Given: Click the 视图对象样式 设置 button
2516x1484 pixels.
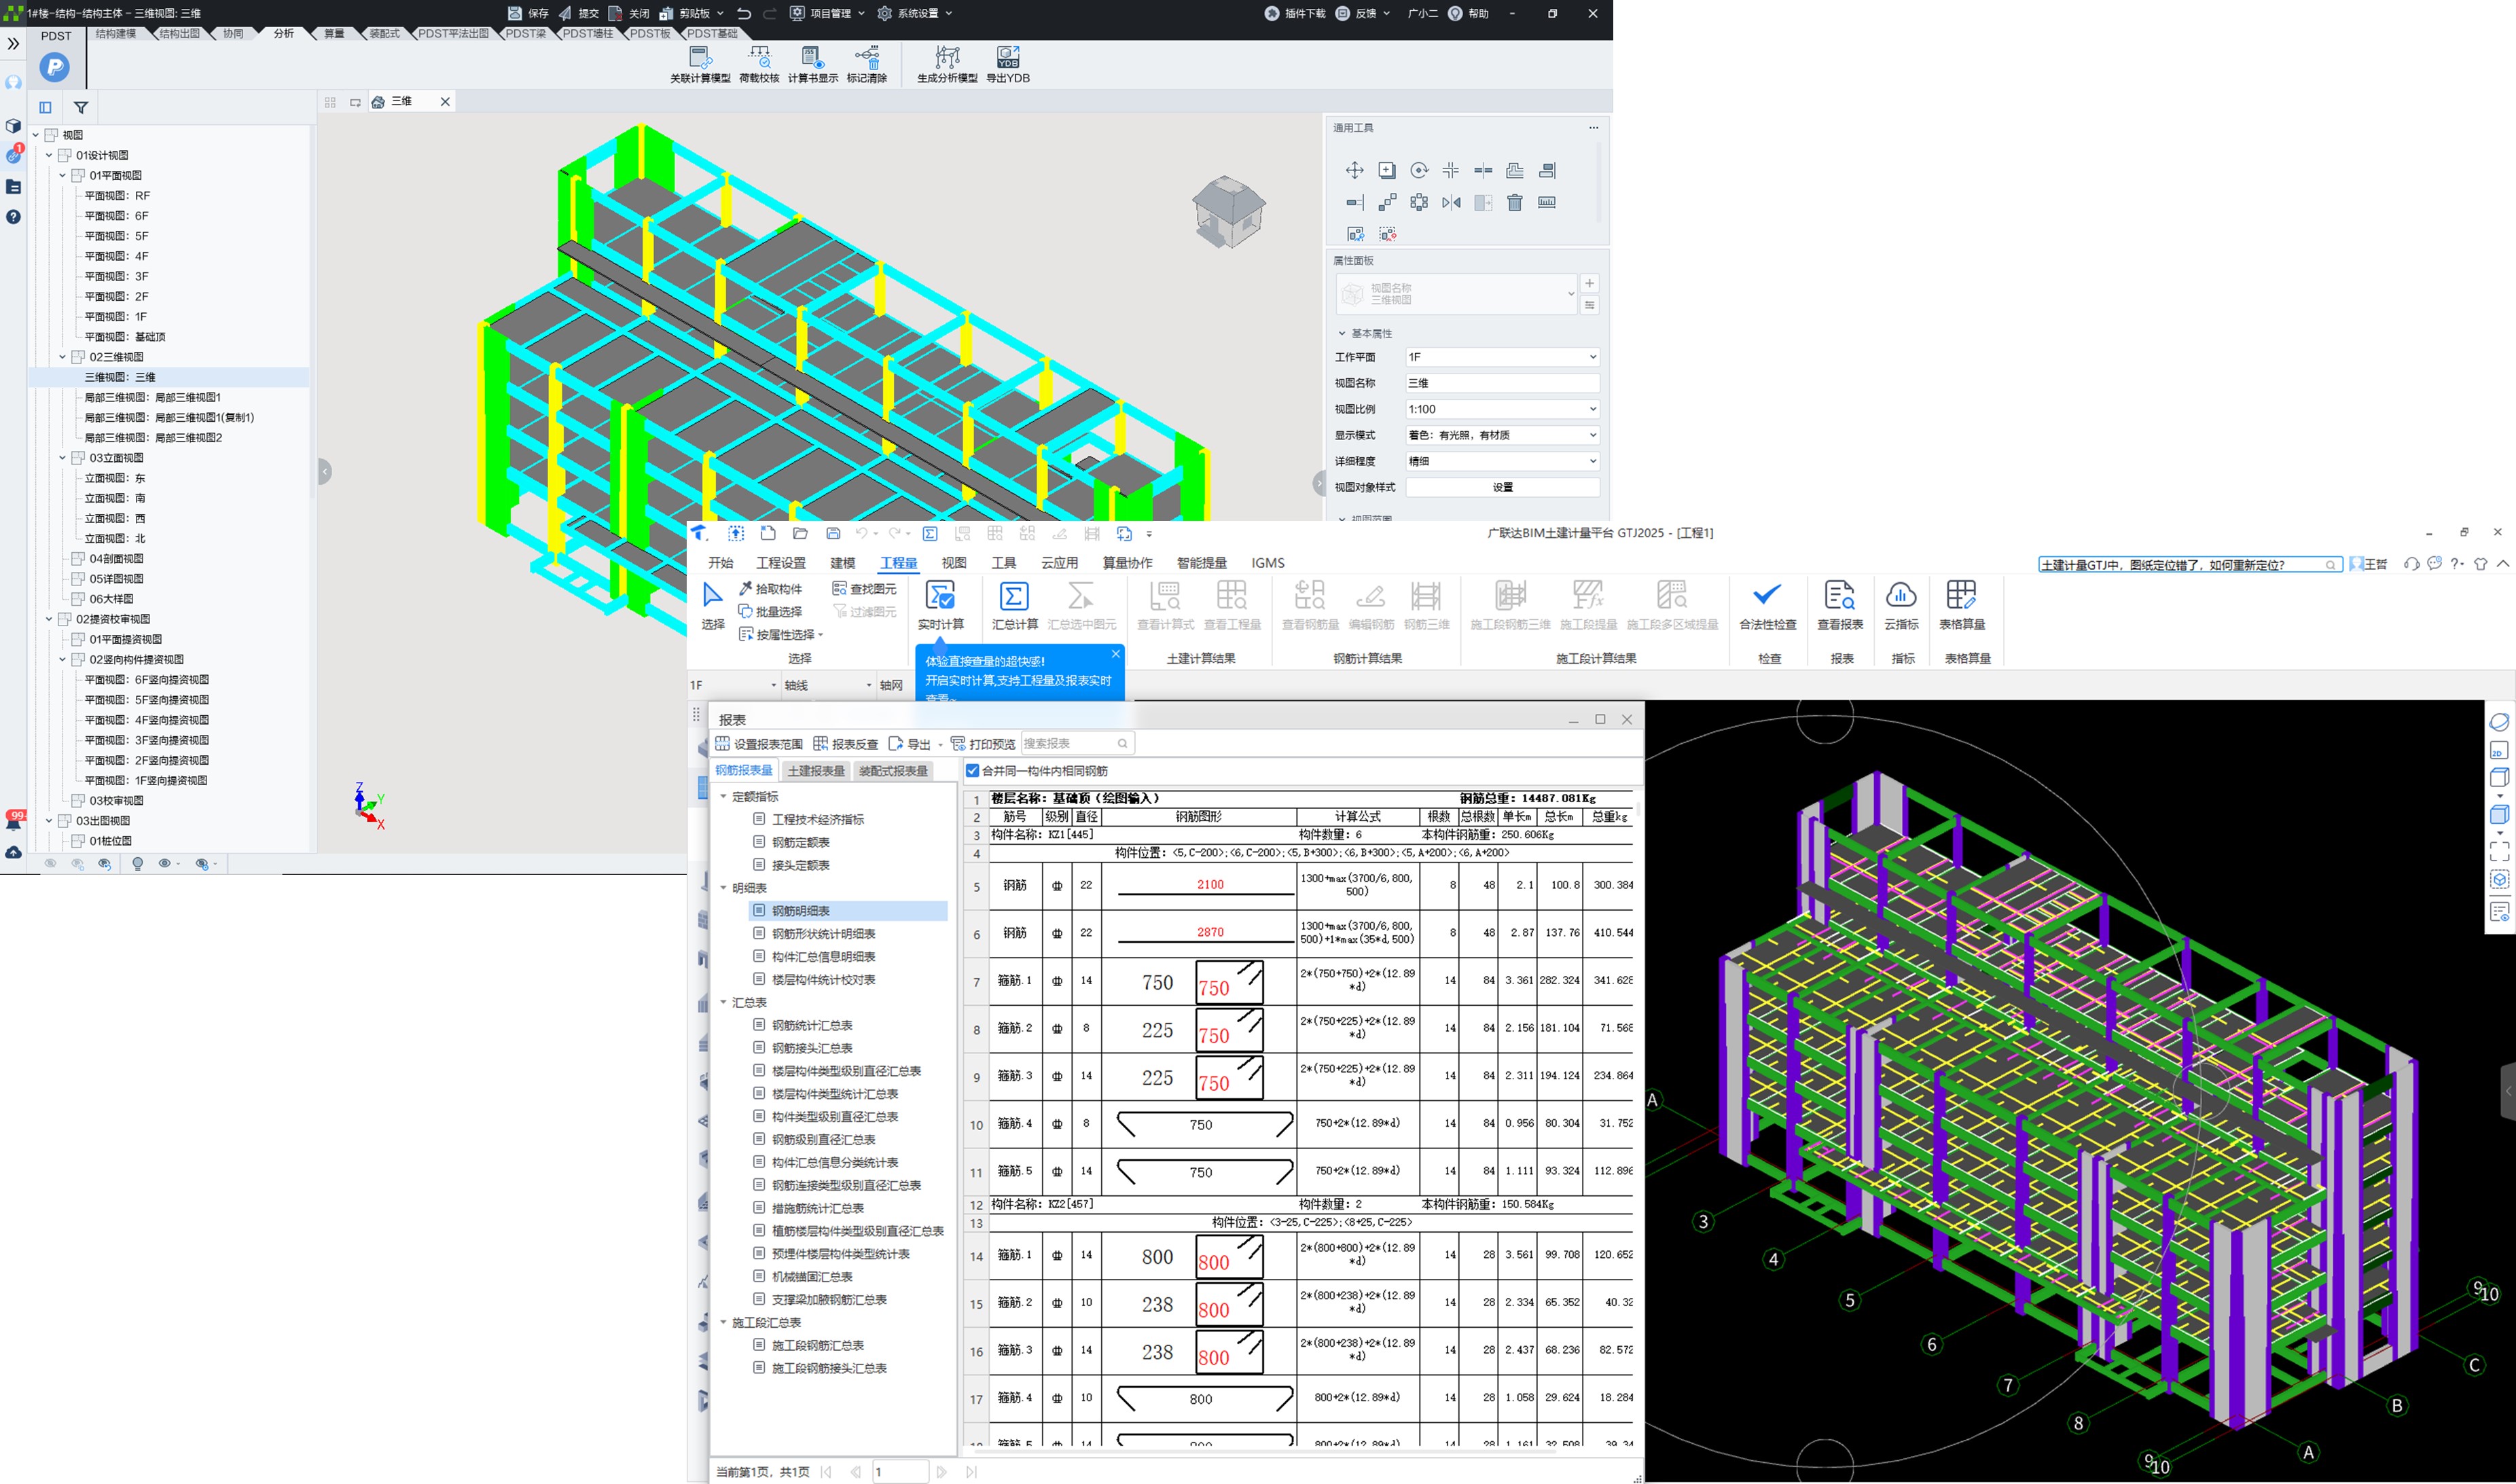Looking at the screenshot, I should tap(1502, 487).
